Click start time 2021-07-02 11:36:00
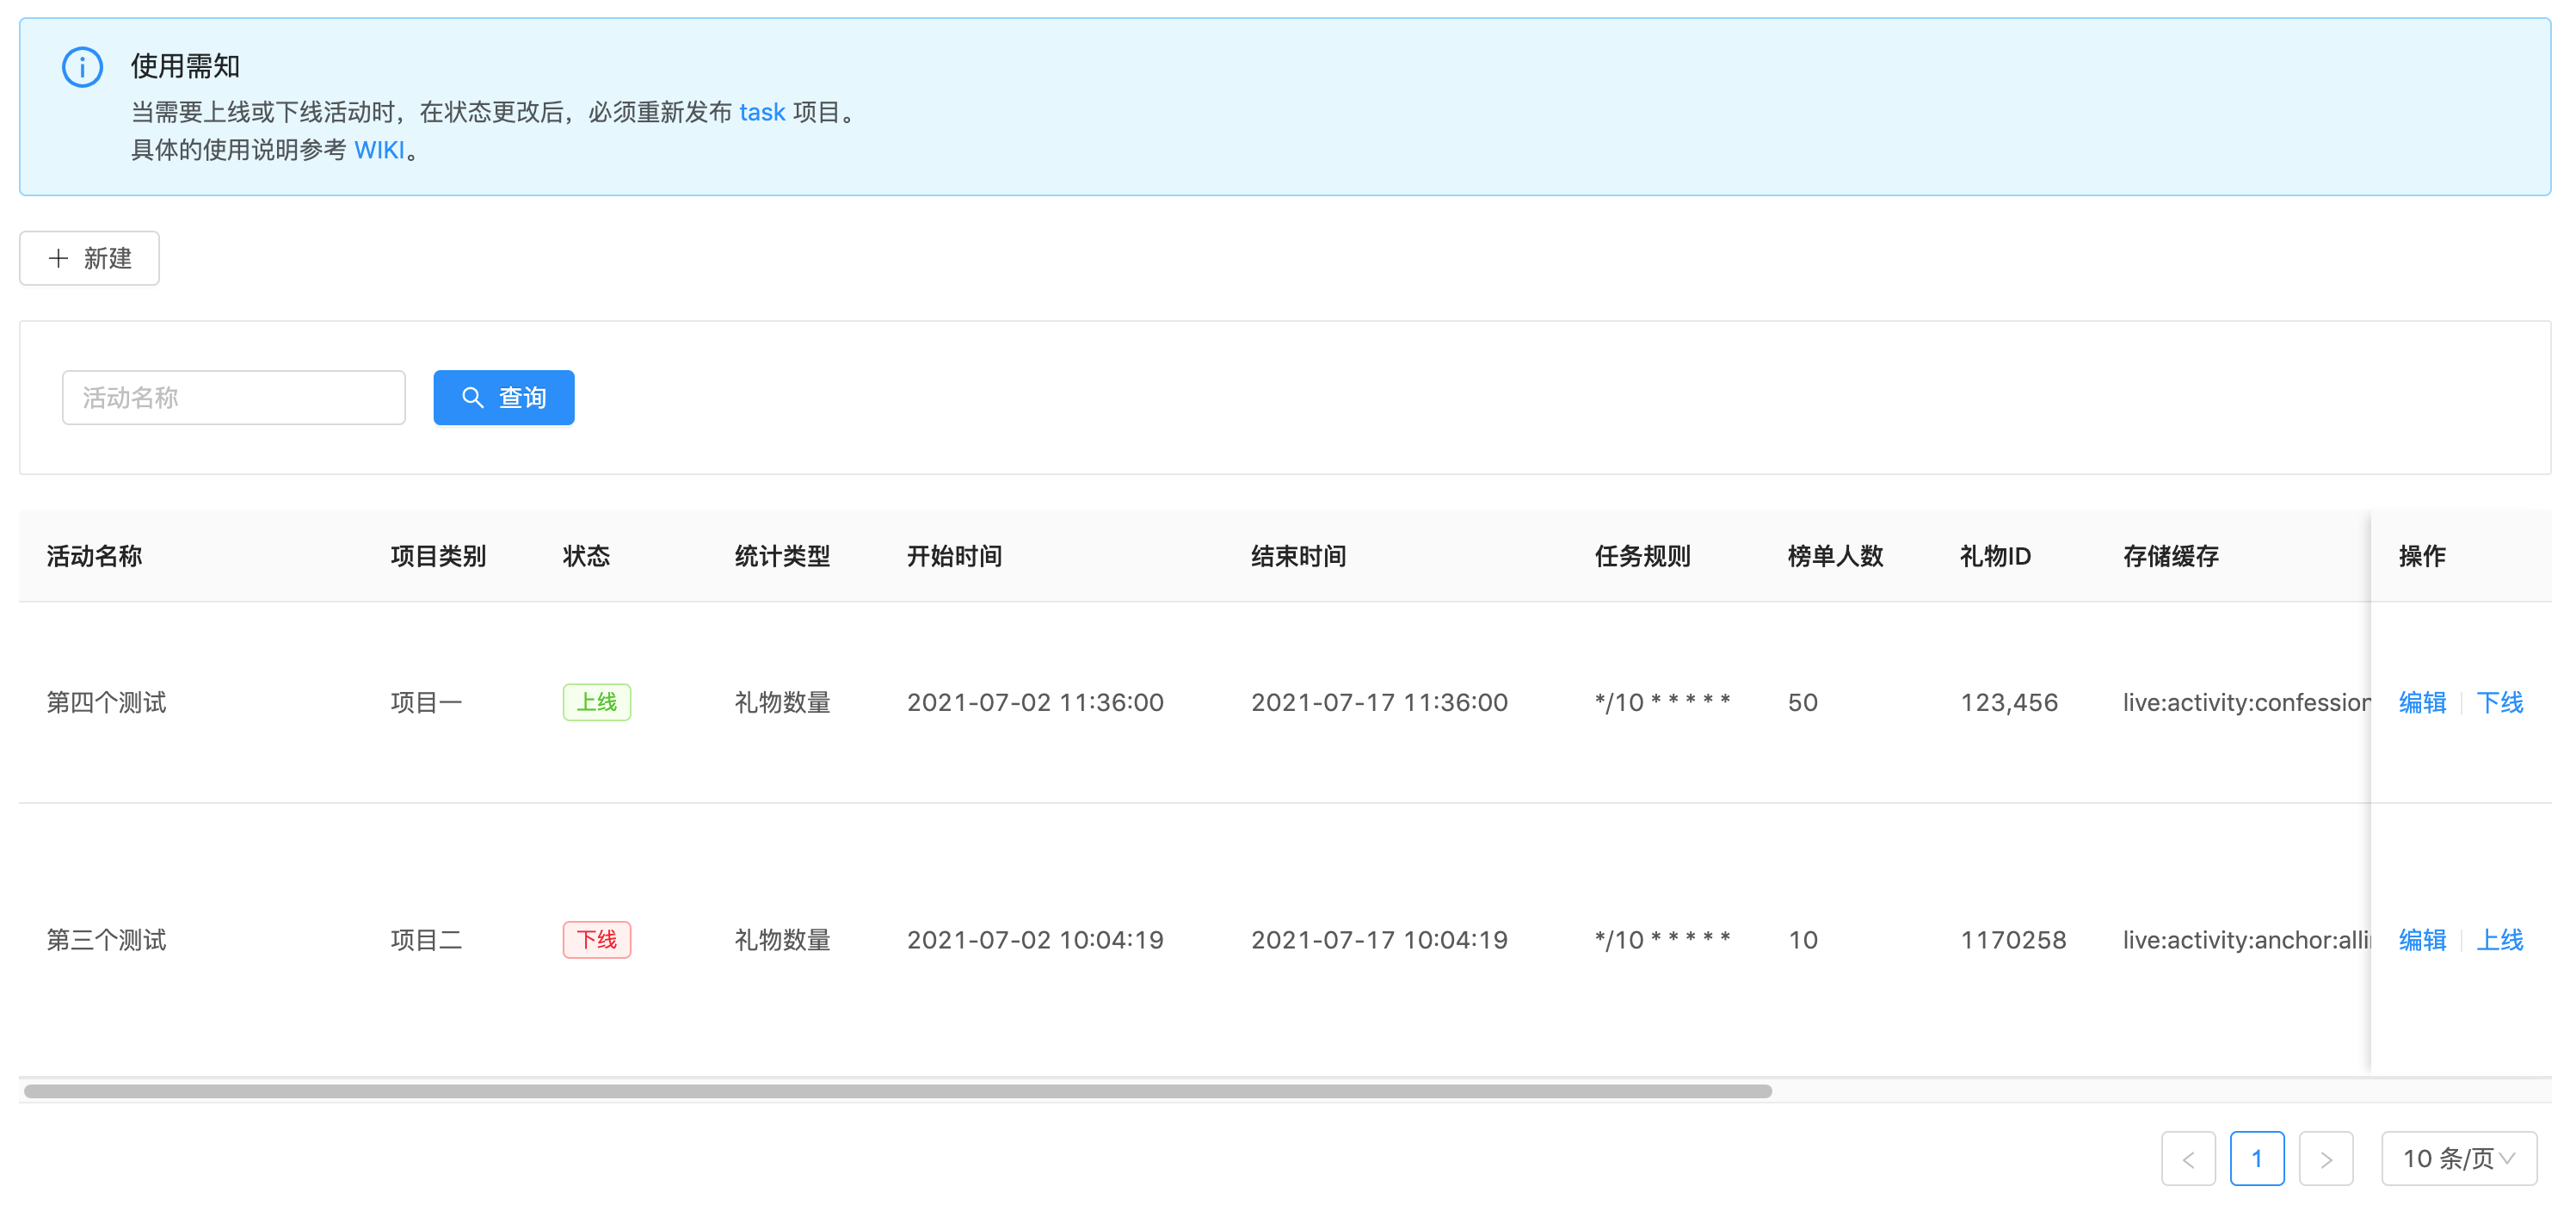2576x1205 pixels. pos(1035,703)
